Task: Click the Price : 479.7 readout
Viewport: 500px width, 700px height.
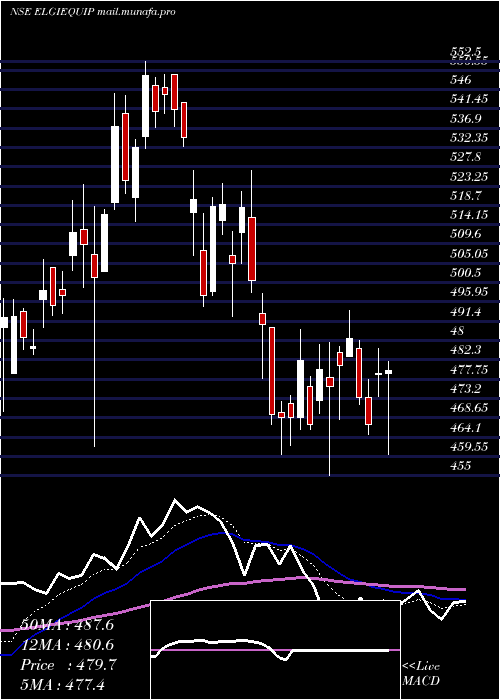Action: pos(68,665)
